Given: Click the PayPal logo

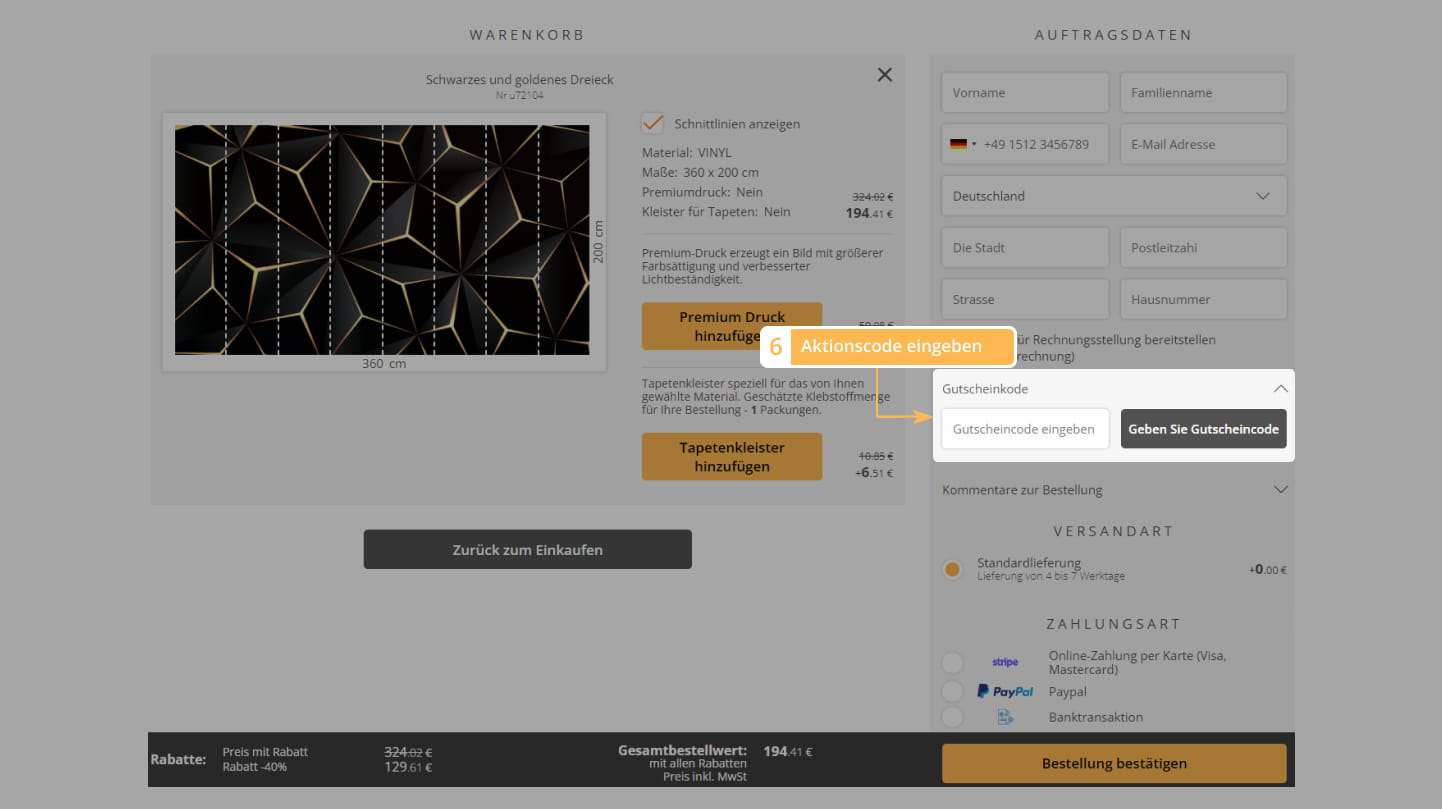Looking at the screenshot, I should coord(1004,691).
